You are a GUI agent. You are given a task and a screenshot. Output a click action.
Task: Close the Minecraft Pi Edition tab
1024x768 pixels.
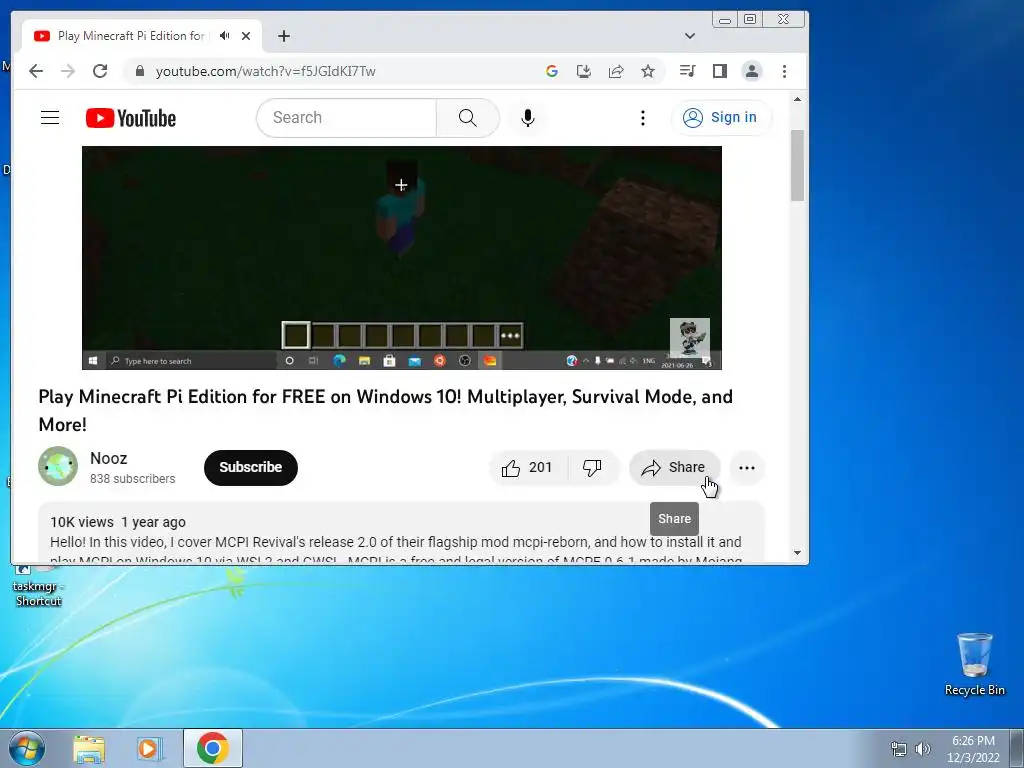click(246, 36)
